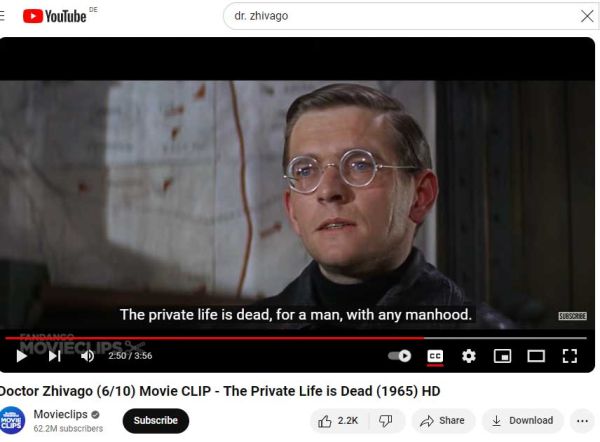Image resolution: width=600 pixels, height=442 pixels.
Task: Switch to theater mode
Action: pyautogui.click(x=536, y=356)
